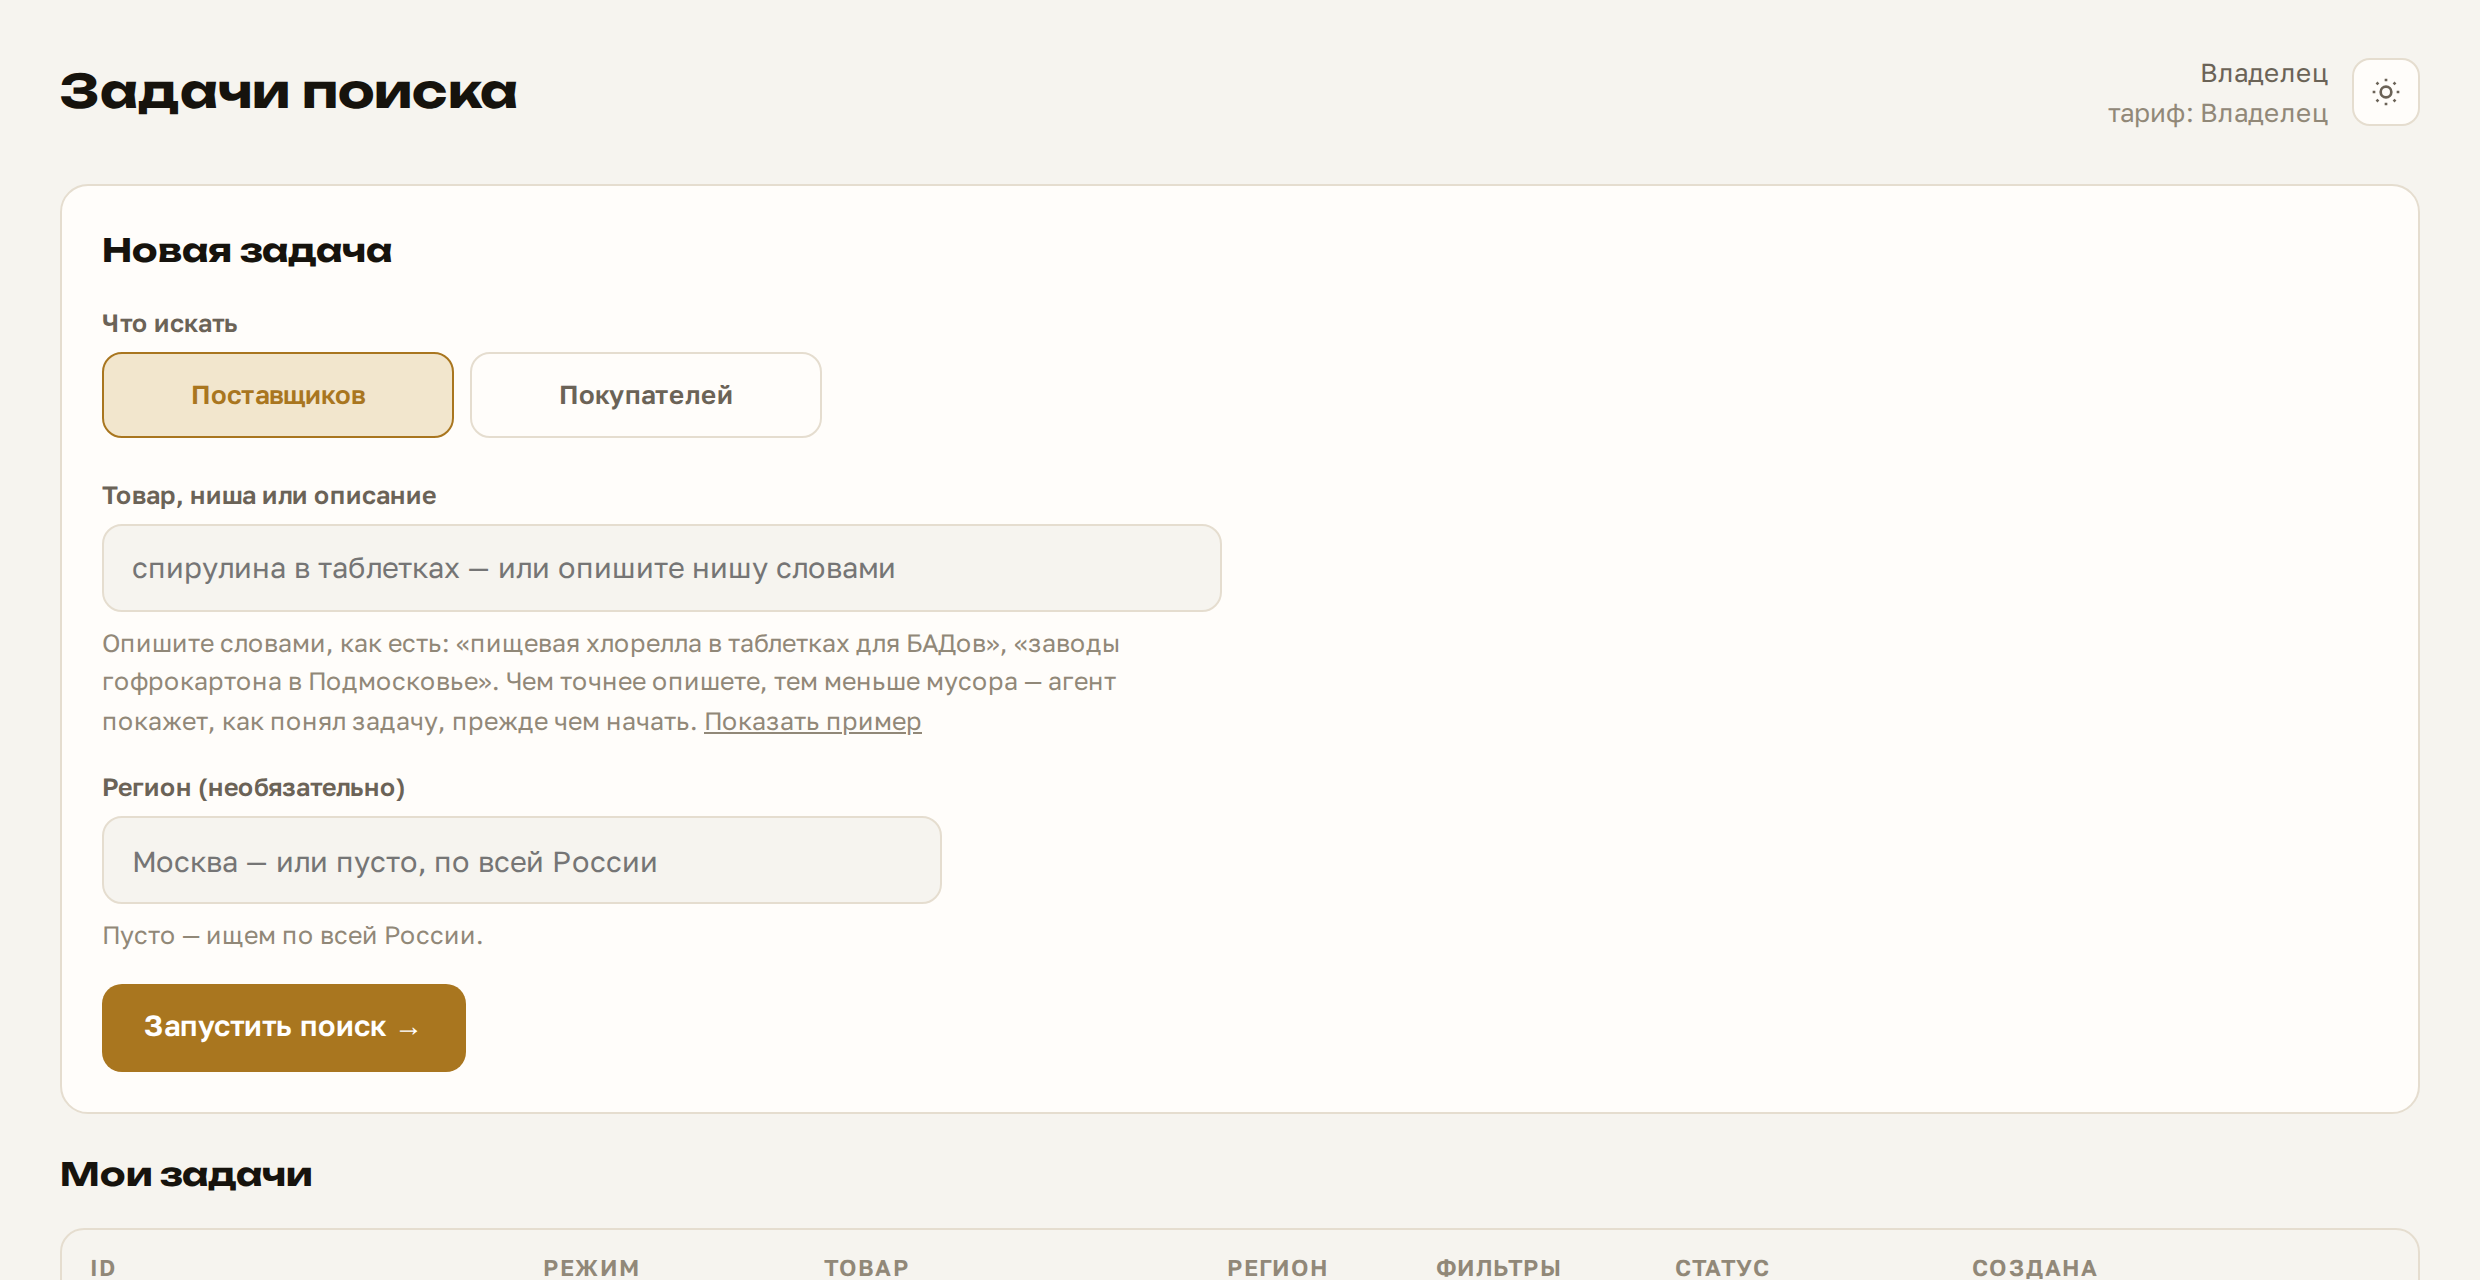Click the ФИЛЬТРЫ column header

pos(1498,1268)
